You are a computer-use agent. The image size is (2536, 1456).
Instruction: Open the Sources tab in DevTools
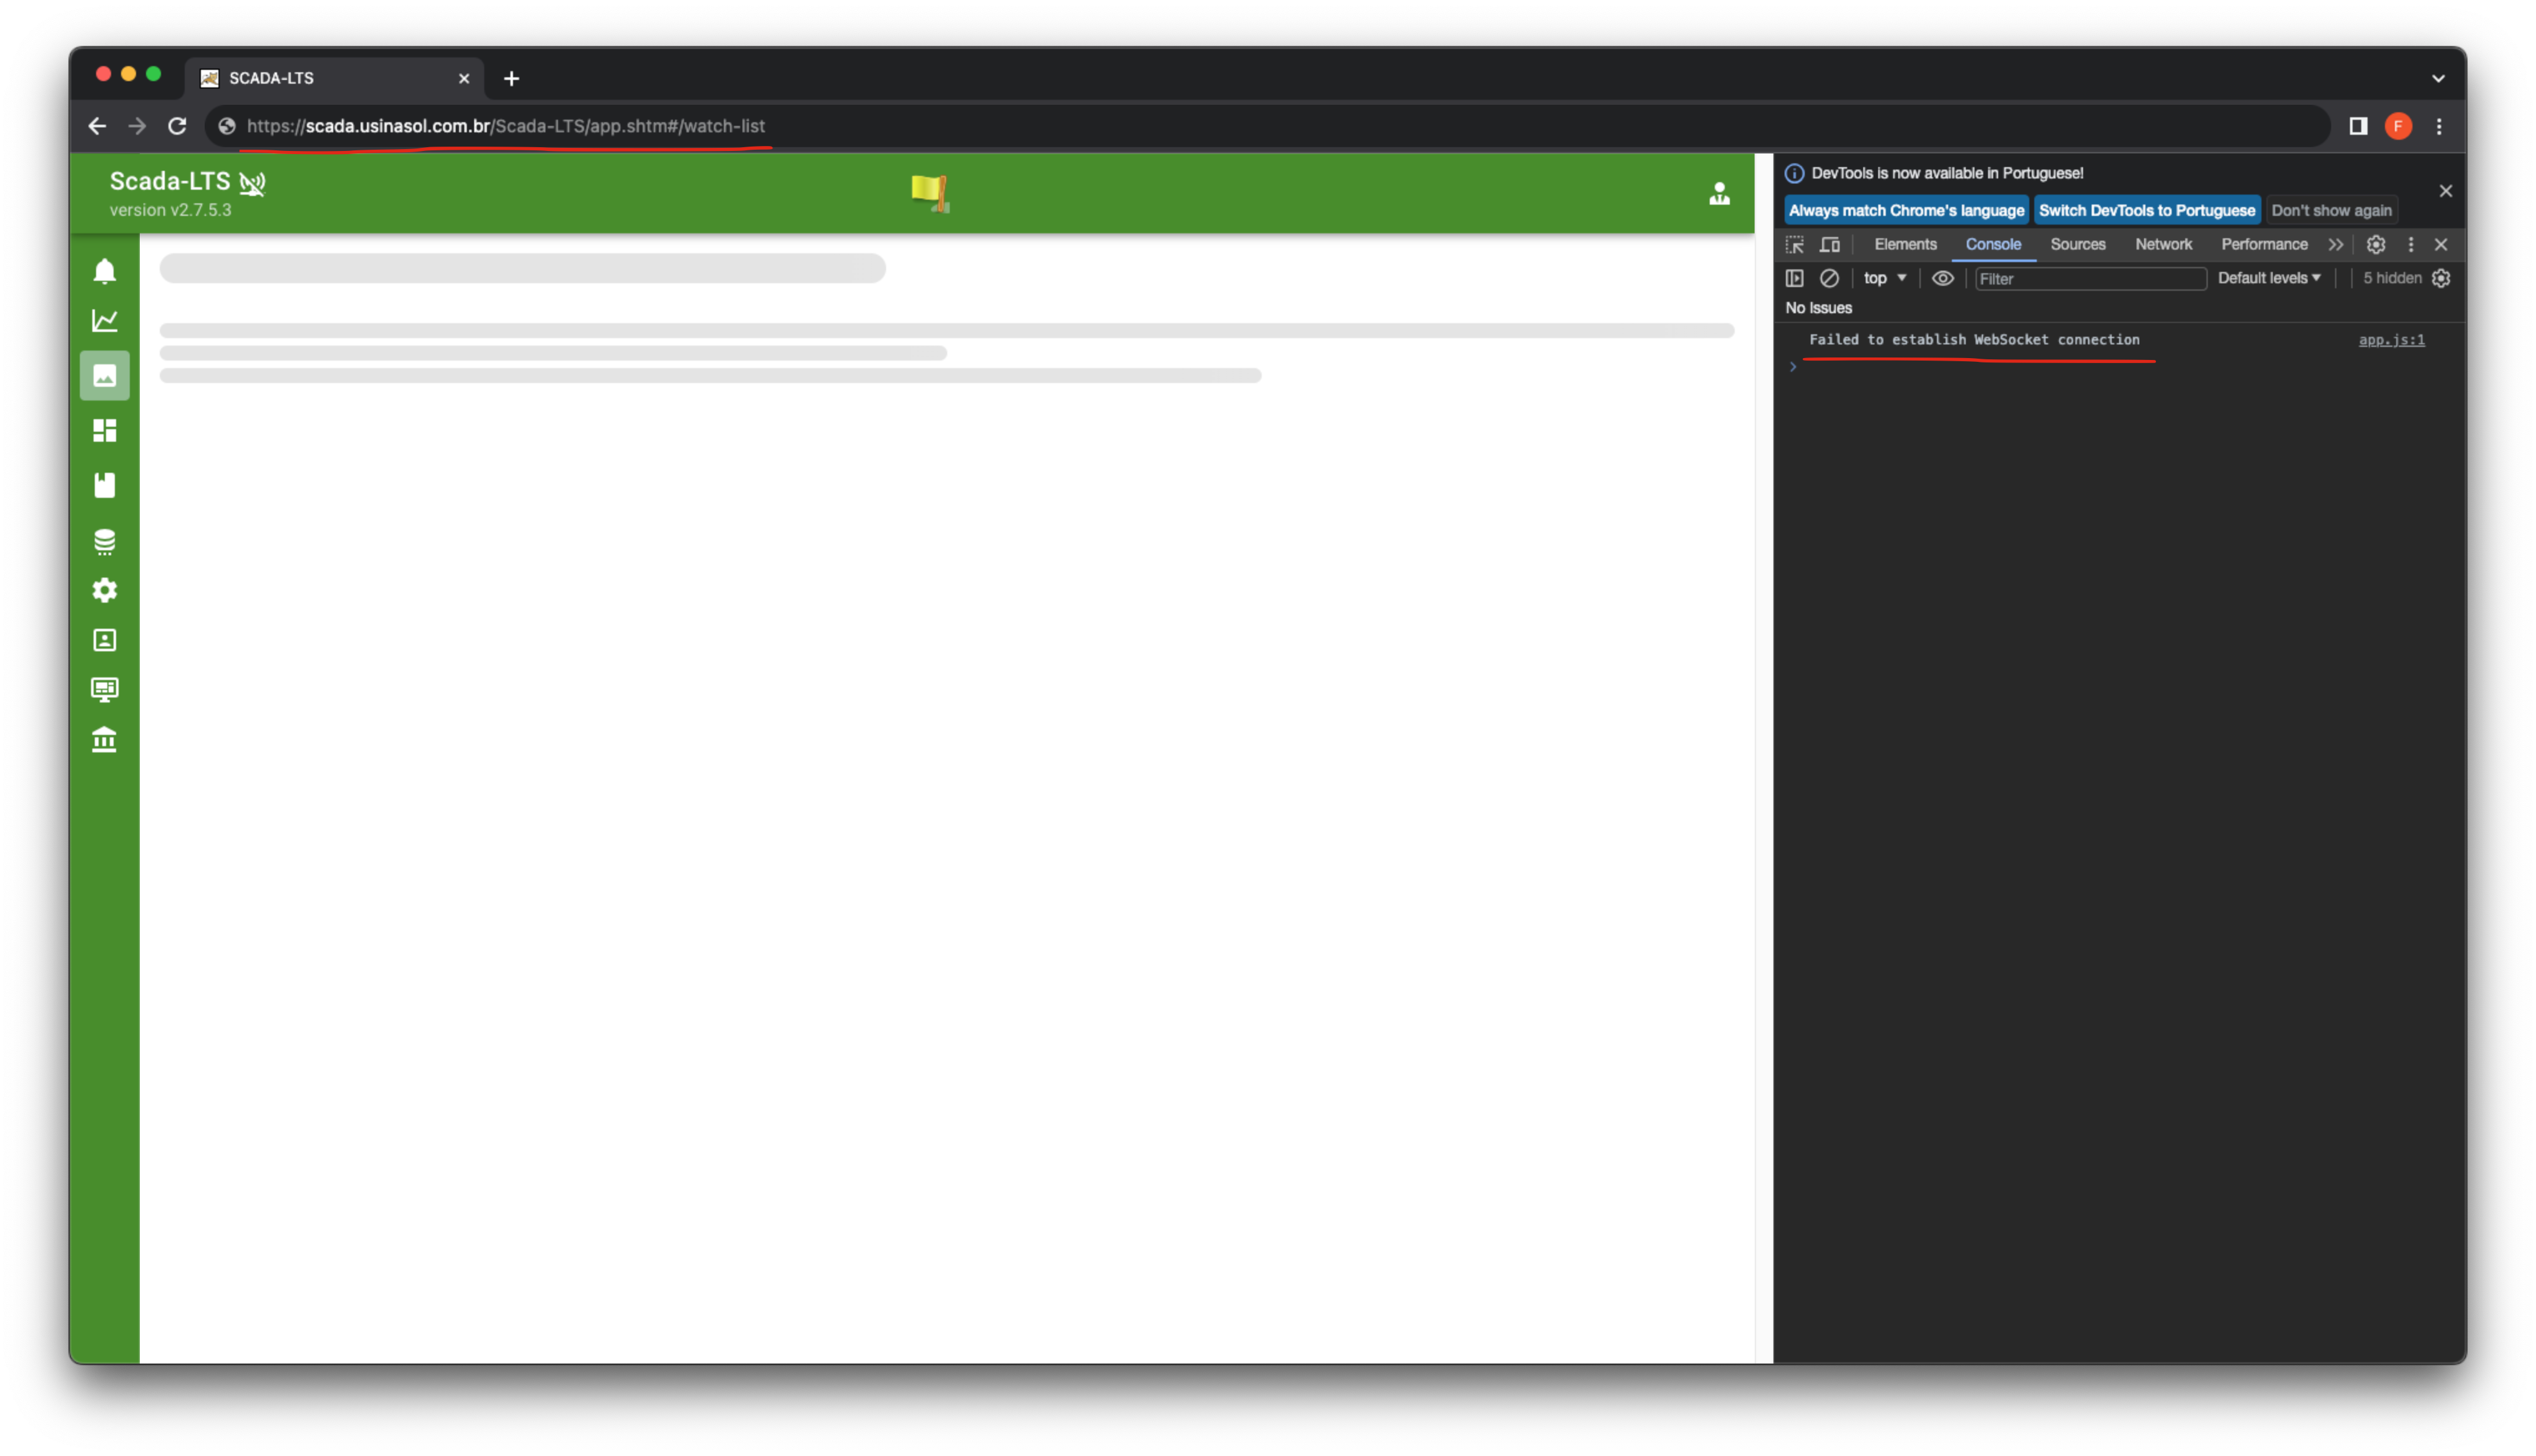(x=2078, y=244)
